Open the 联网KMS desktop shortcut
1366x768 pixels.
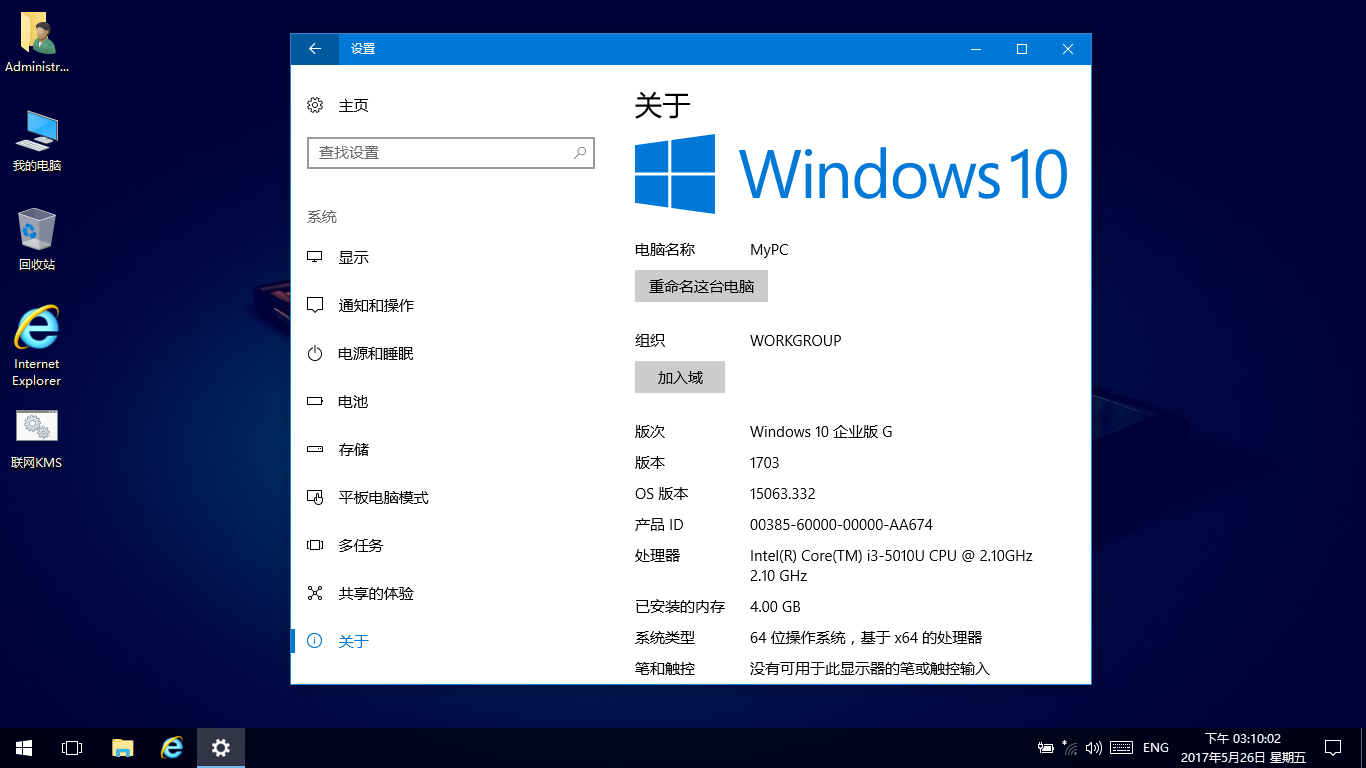point(37,439)
